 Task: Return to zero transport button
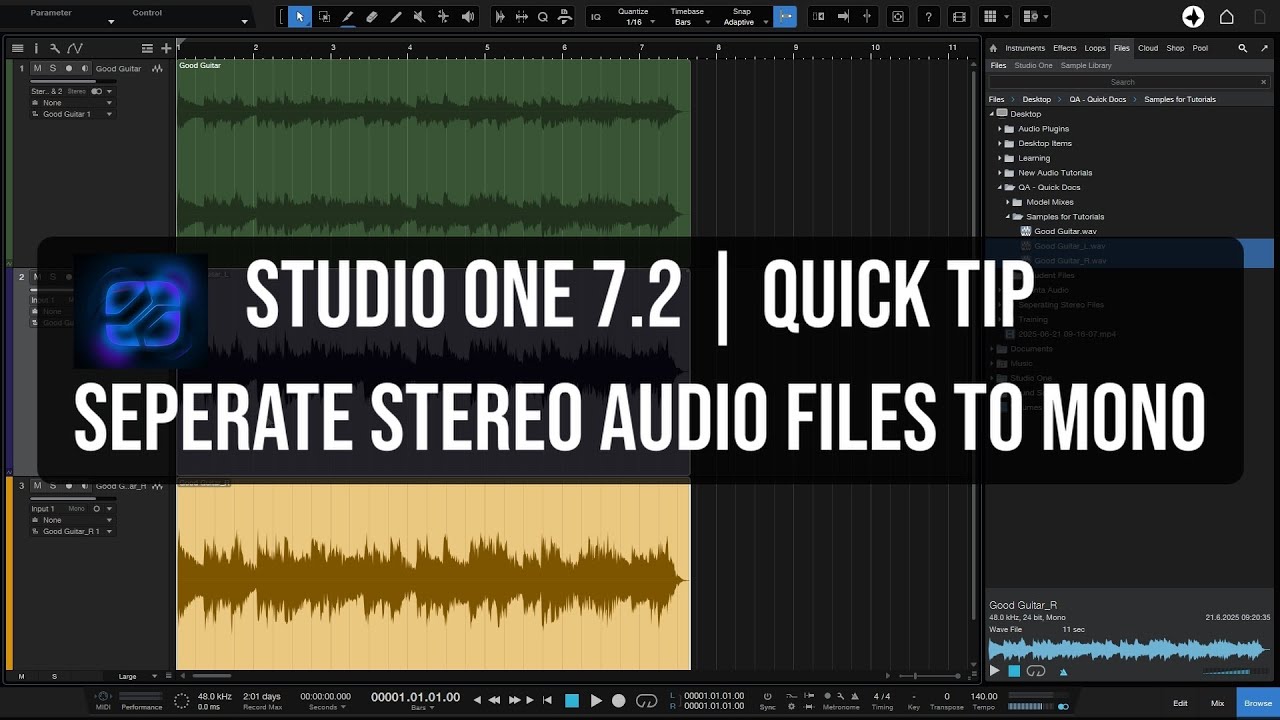pyautogui.click(x=546, y=701)
